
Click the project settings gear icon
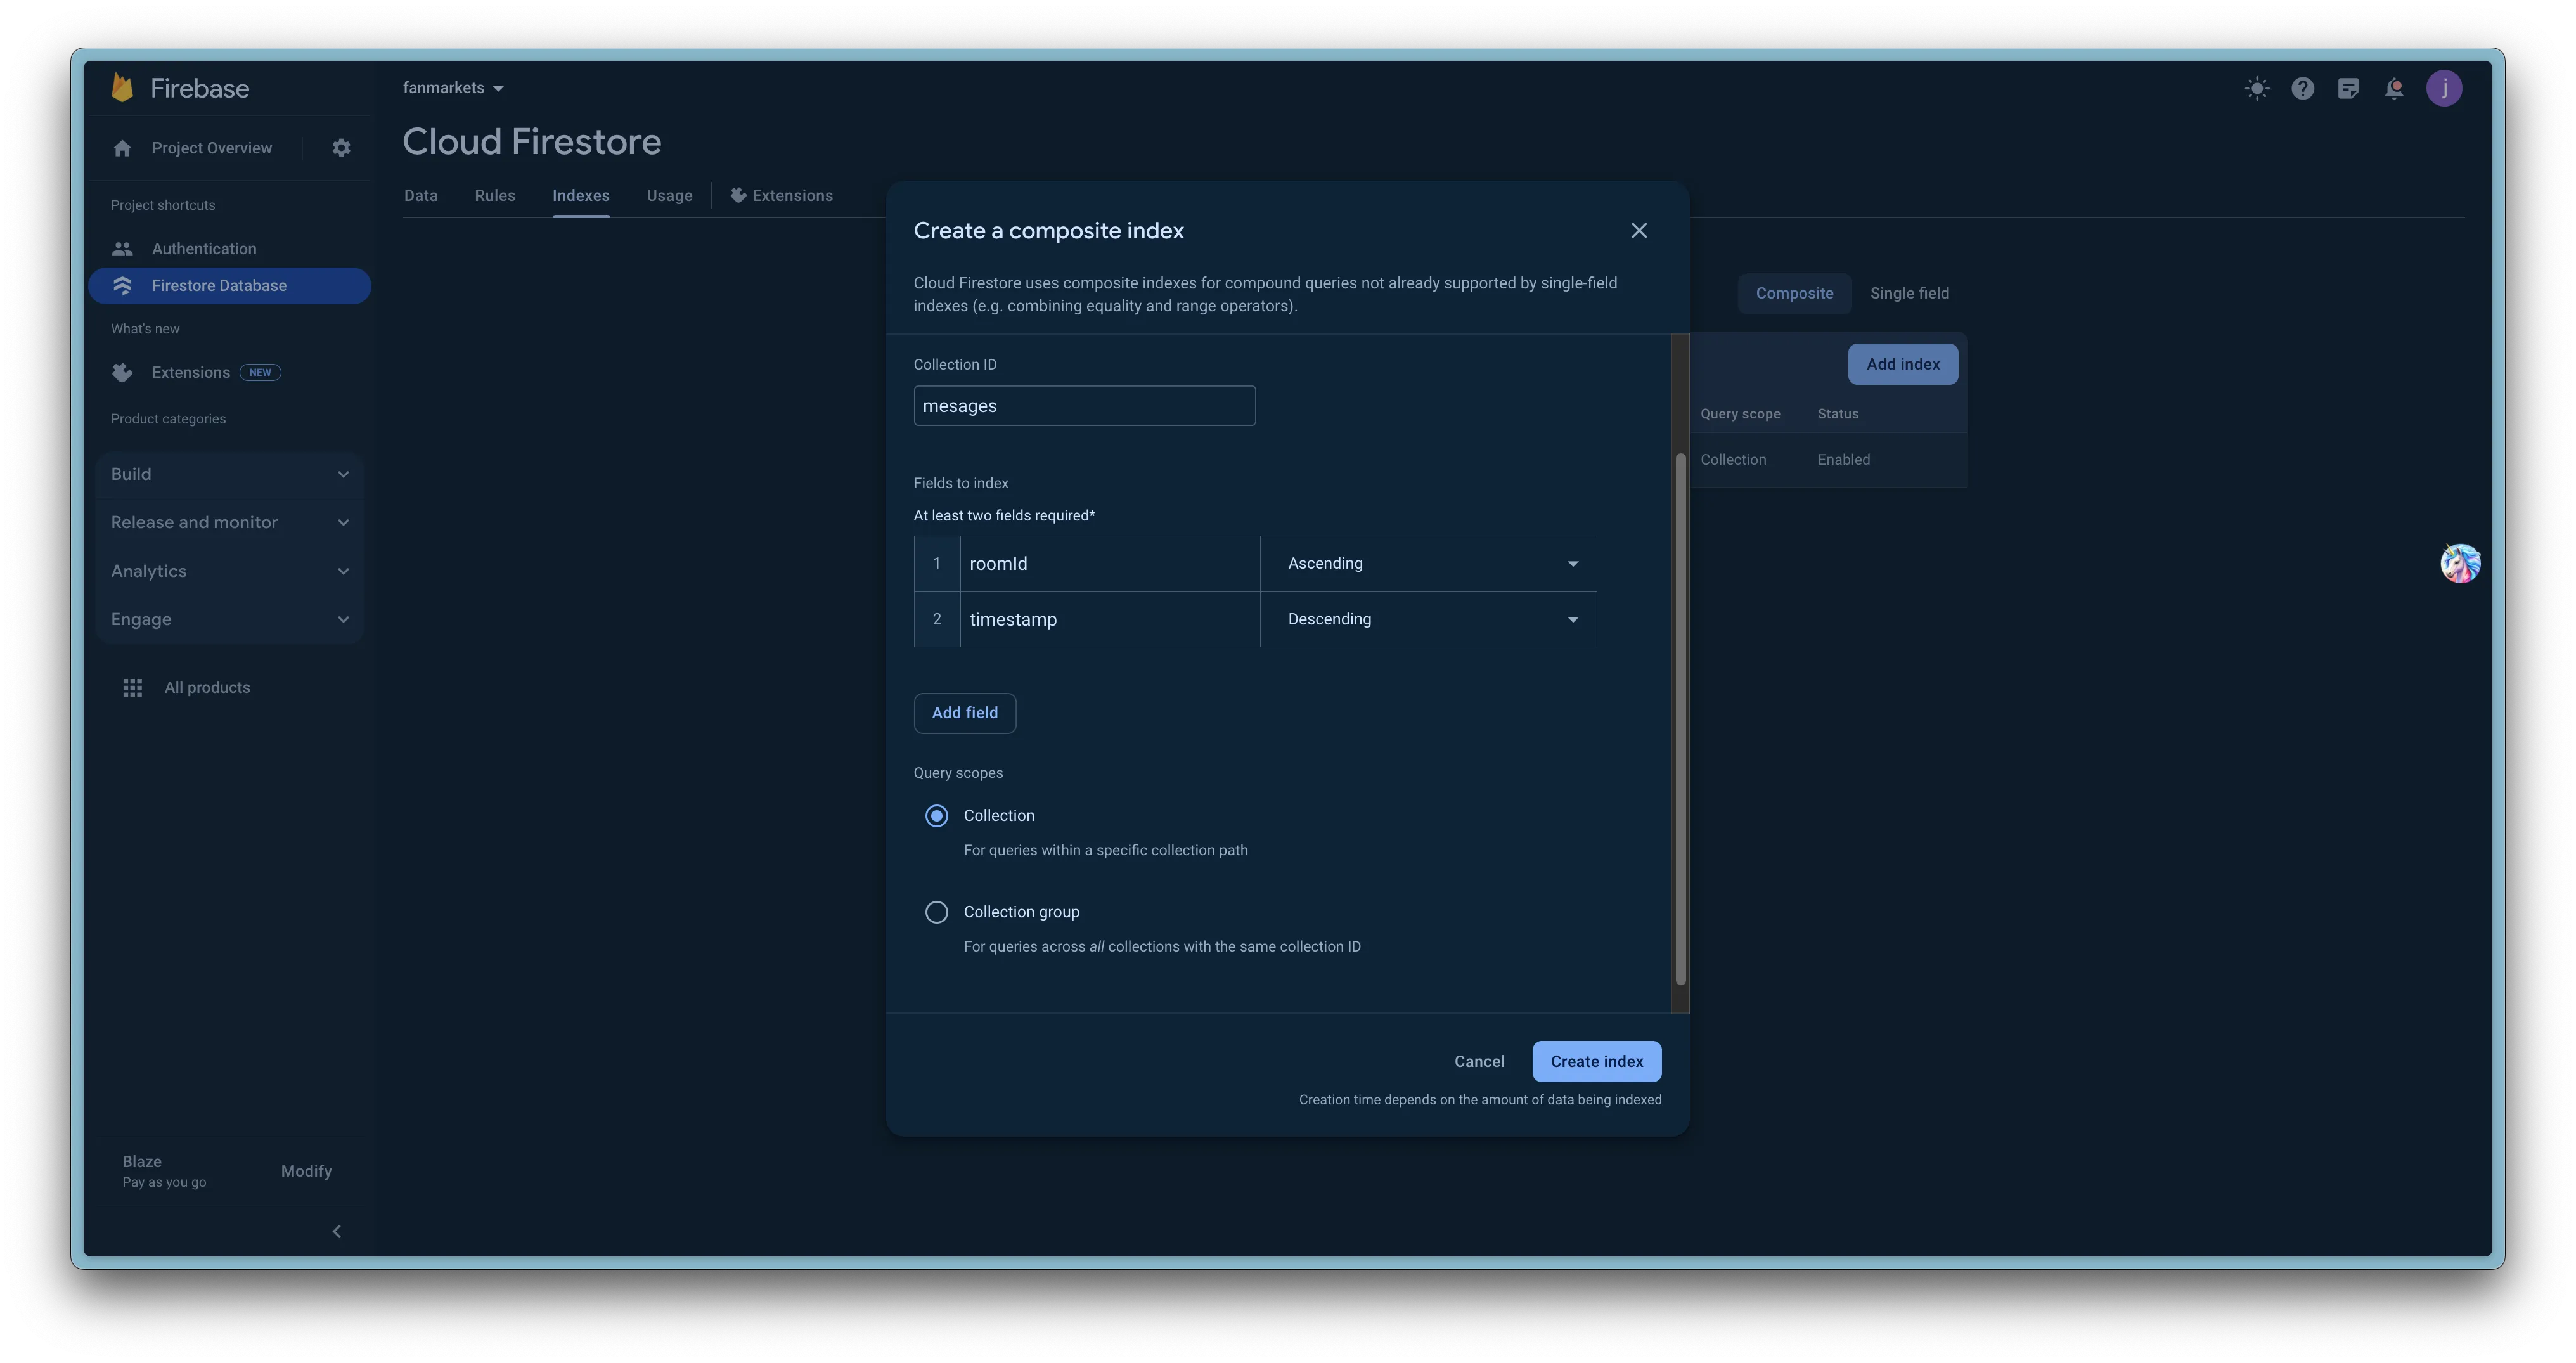tap(341, 148)
